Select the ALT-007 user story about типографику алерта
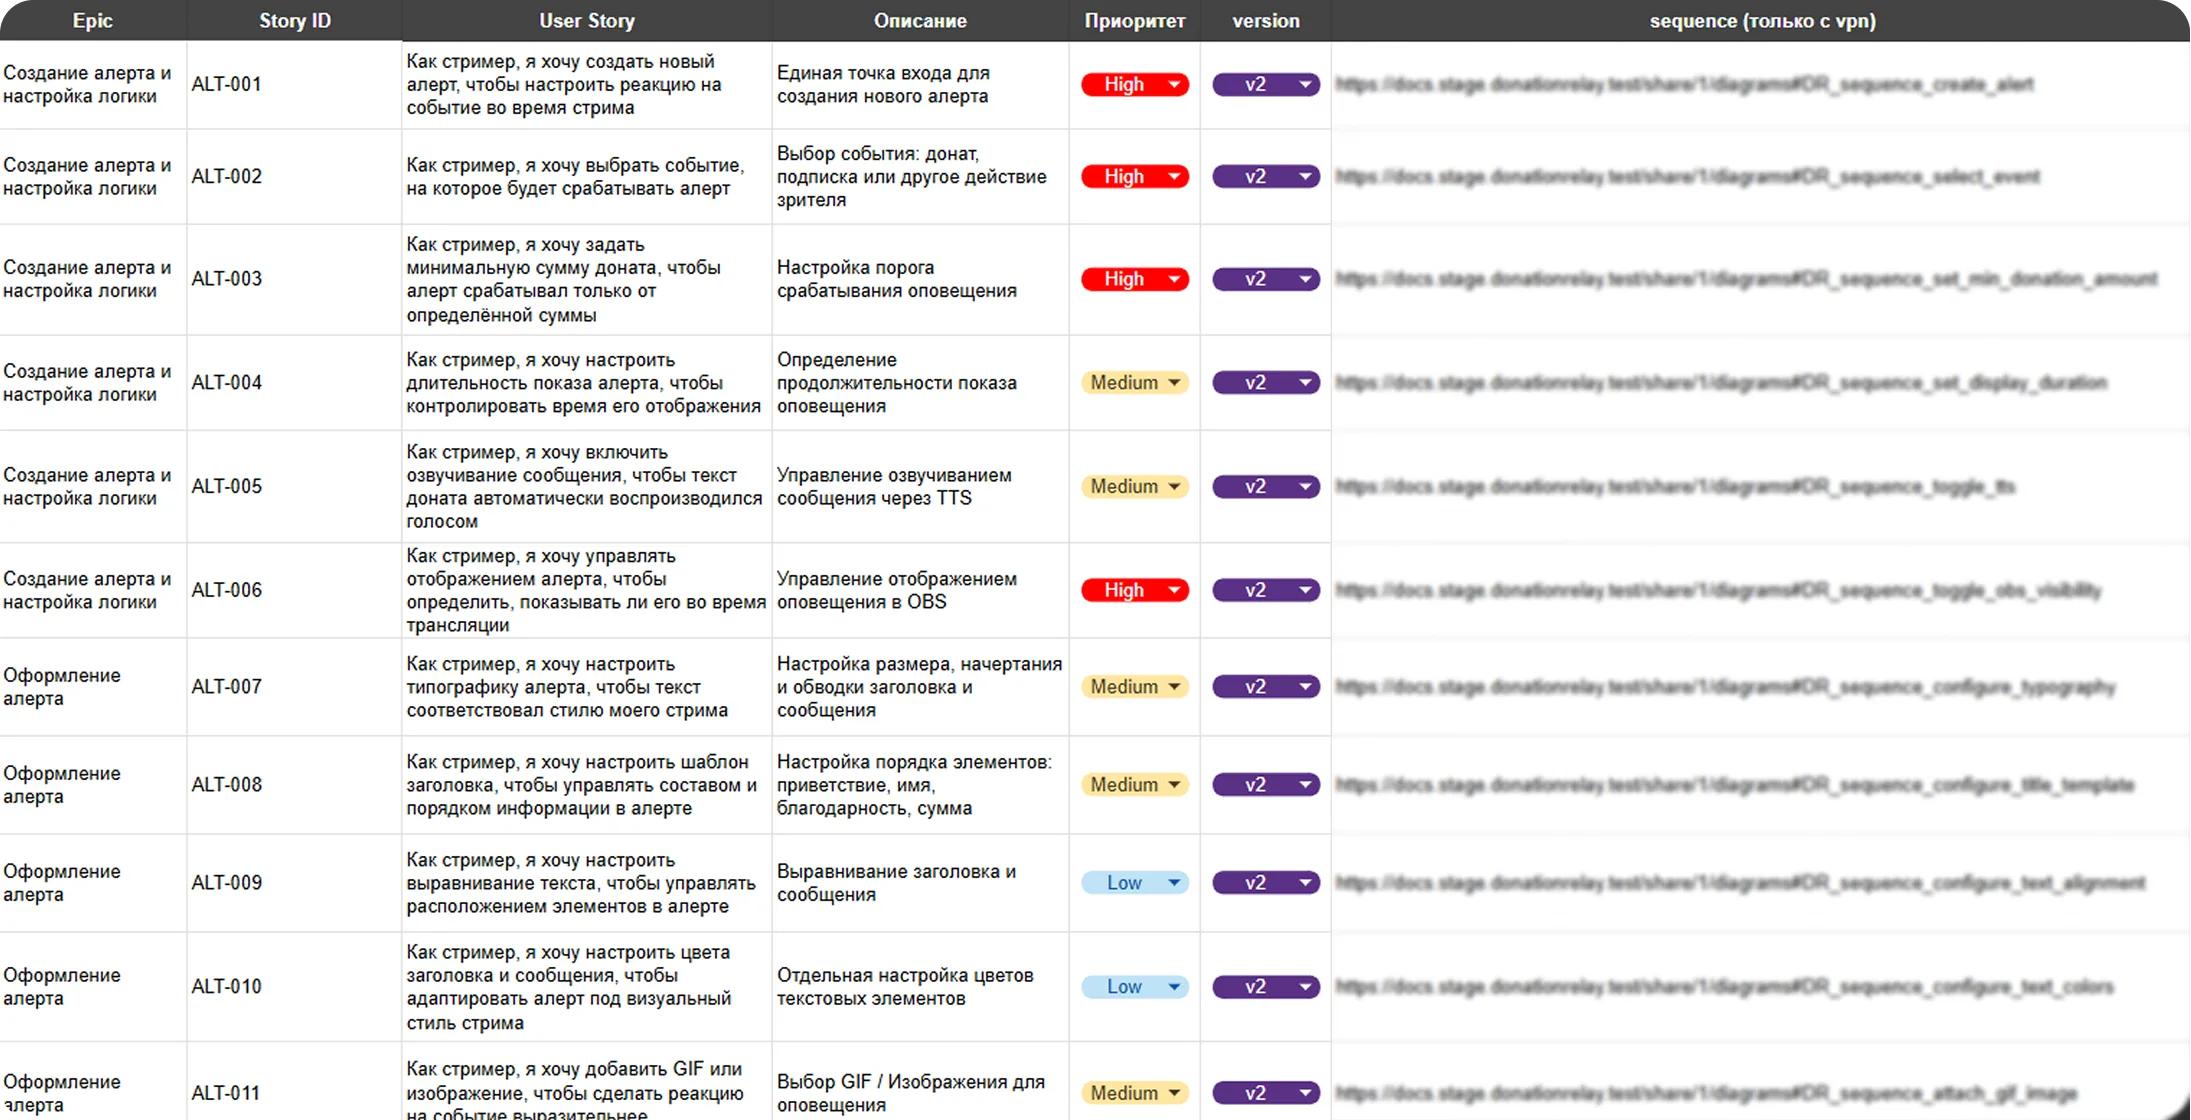2191x1120 pixels. click(587, 687)
